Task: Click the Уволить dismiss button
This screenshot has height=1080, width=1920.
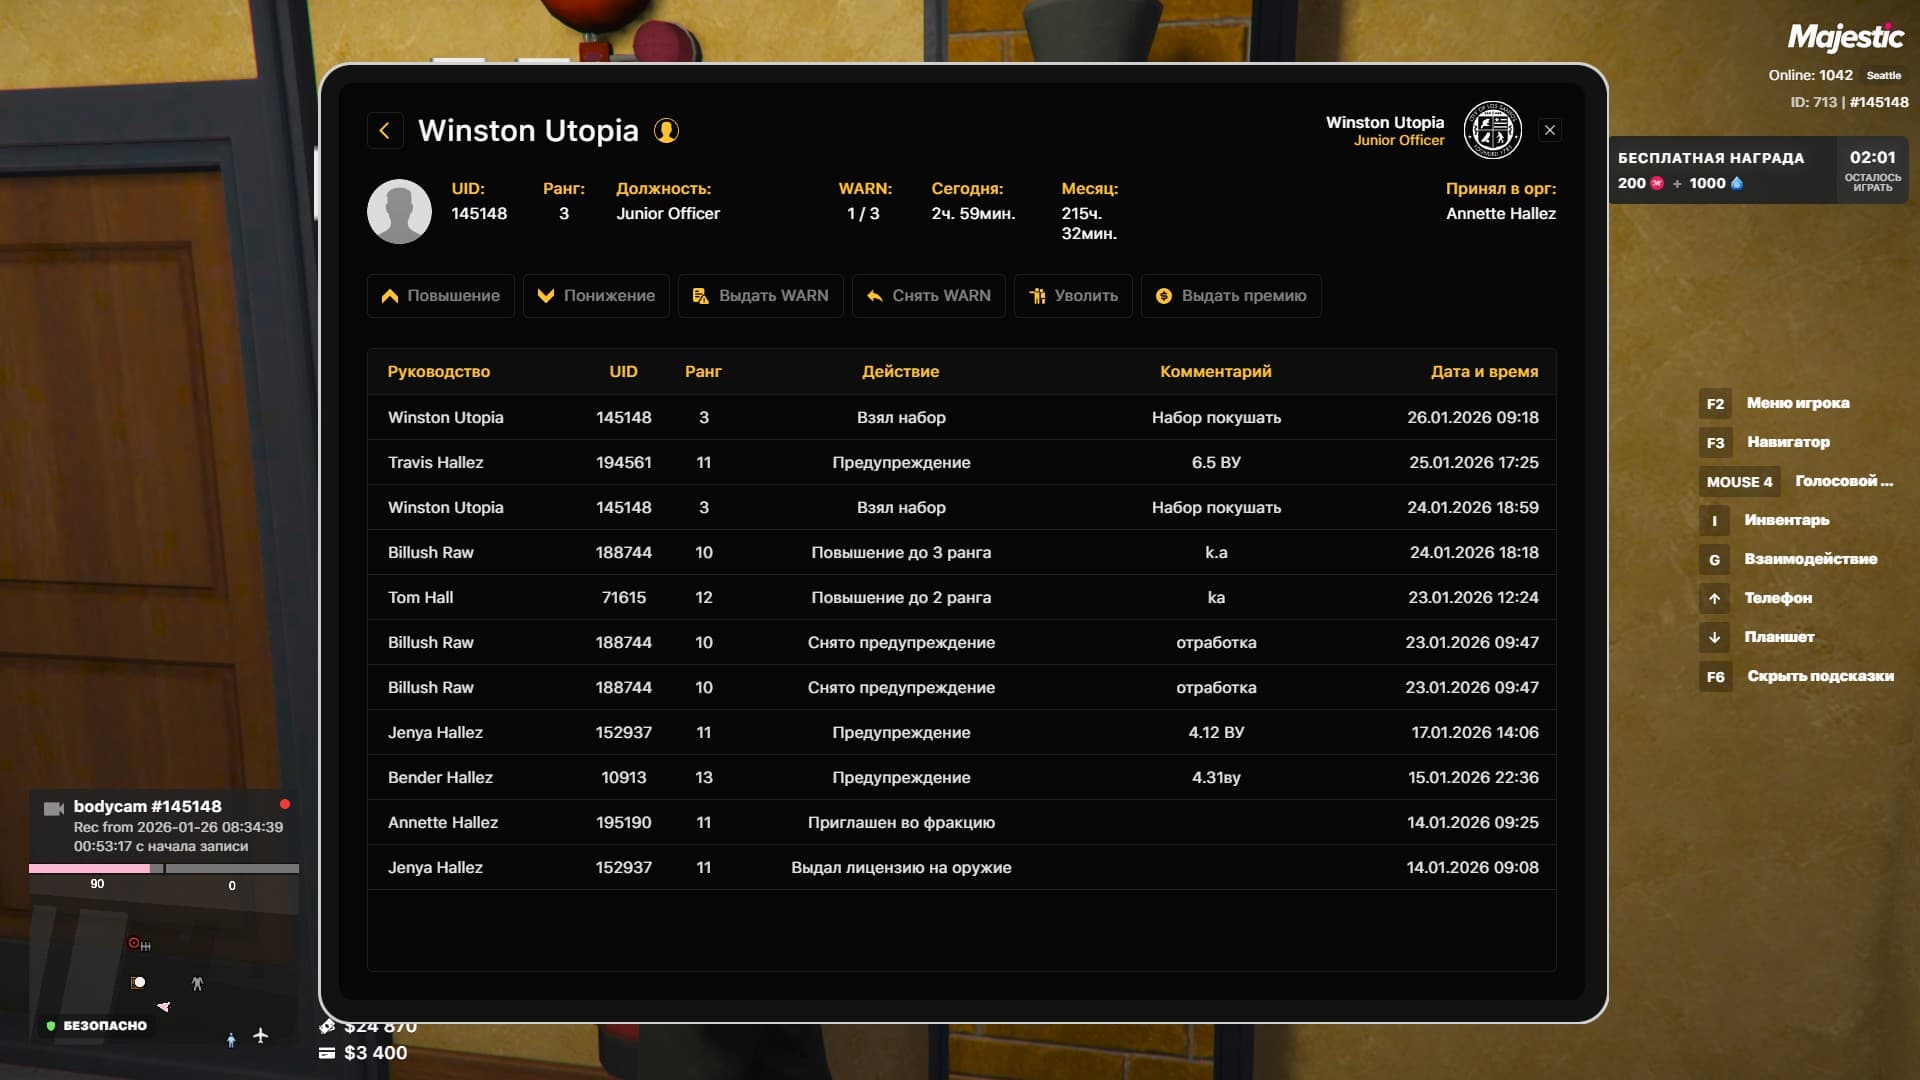Action: [x=1073, y=296]
